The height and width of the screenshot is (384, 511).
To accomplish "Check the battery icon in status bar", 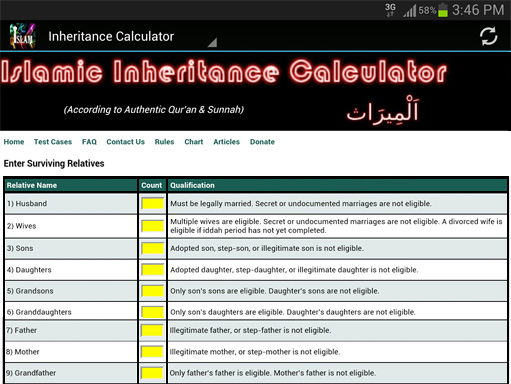I will (x=443, y=10).
